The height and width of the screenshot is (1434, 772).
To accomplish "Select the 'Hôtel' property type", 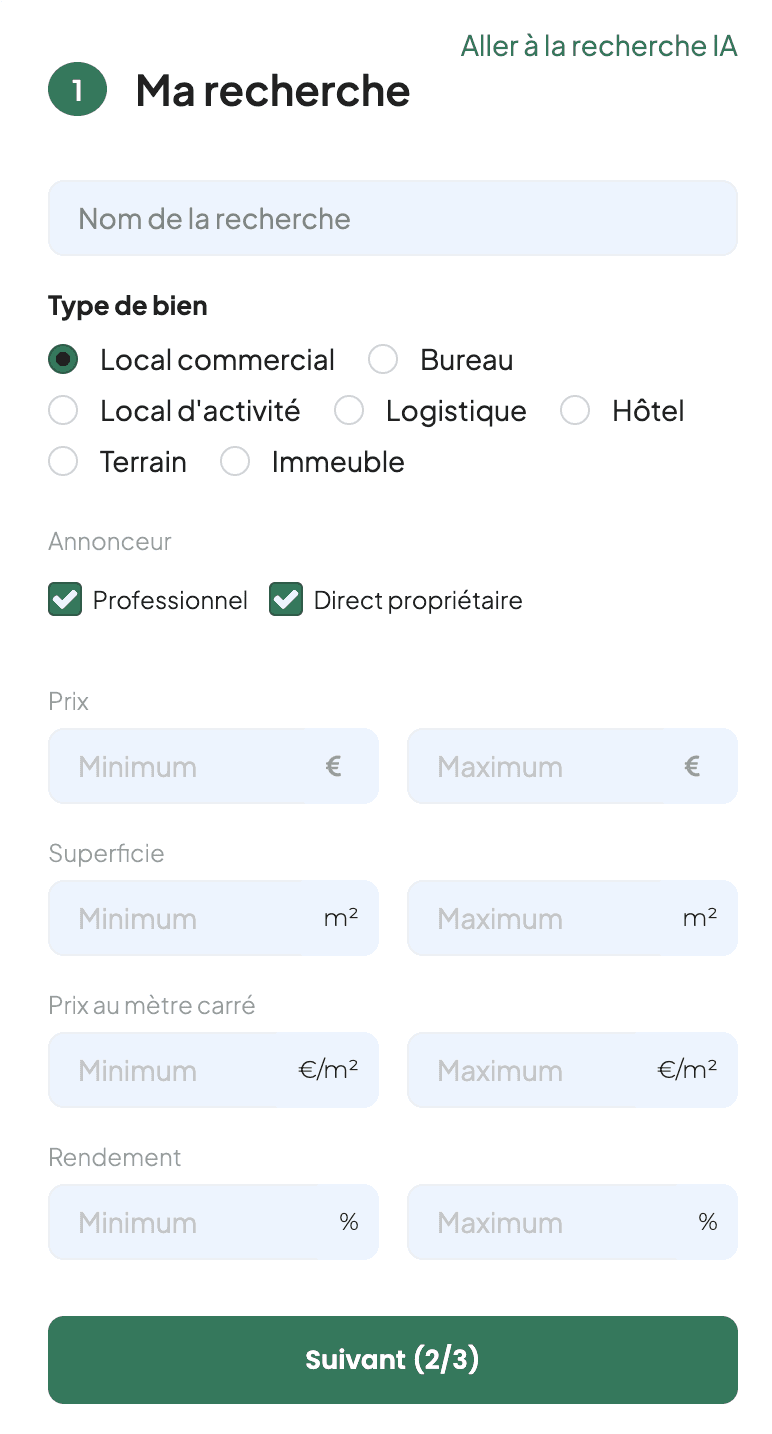I will click(x=575, y=411).
